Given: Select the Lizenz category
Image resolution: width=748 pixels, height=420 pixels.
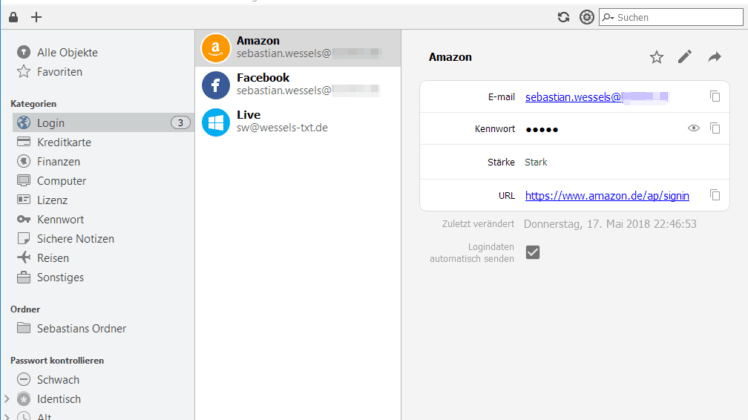Looking at the screenshot, I should tap(42, 200).
